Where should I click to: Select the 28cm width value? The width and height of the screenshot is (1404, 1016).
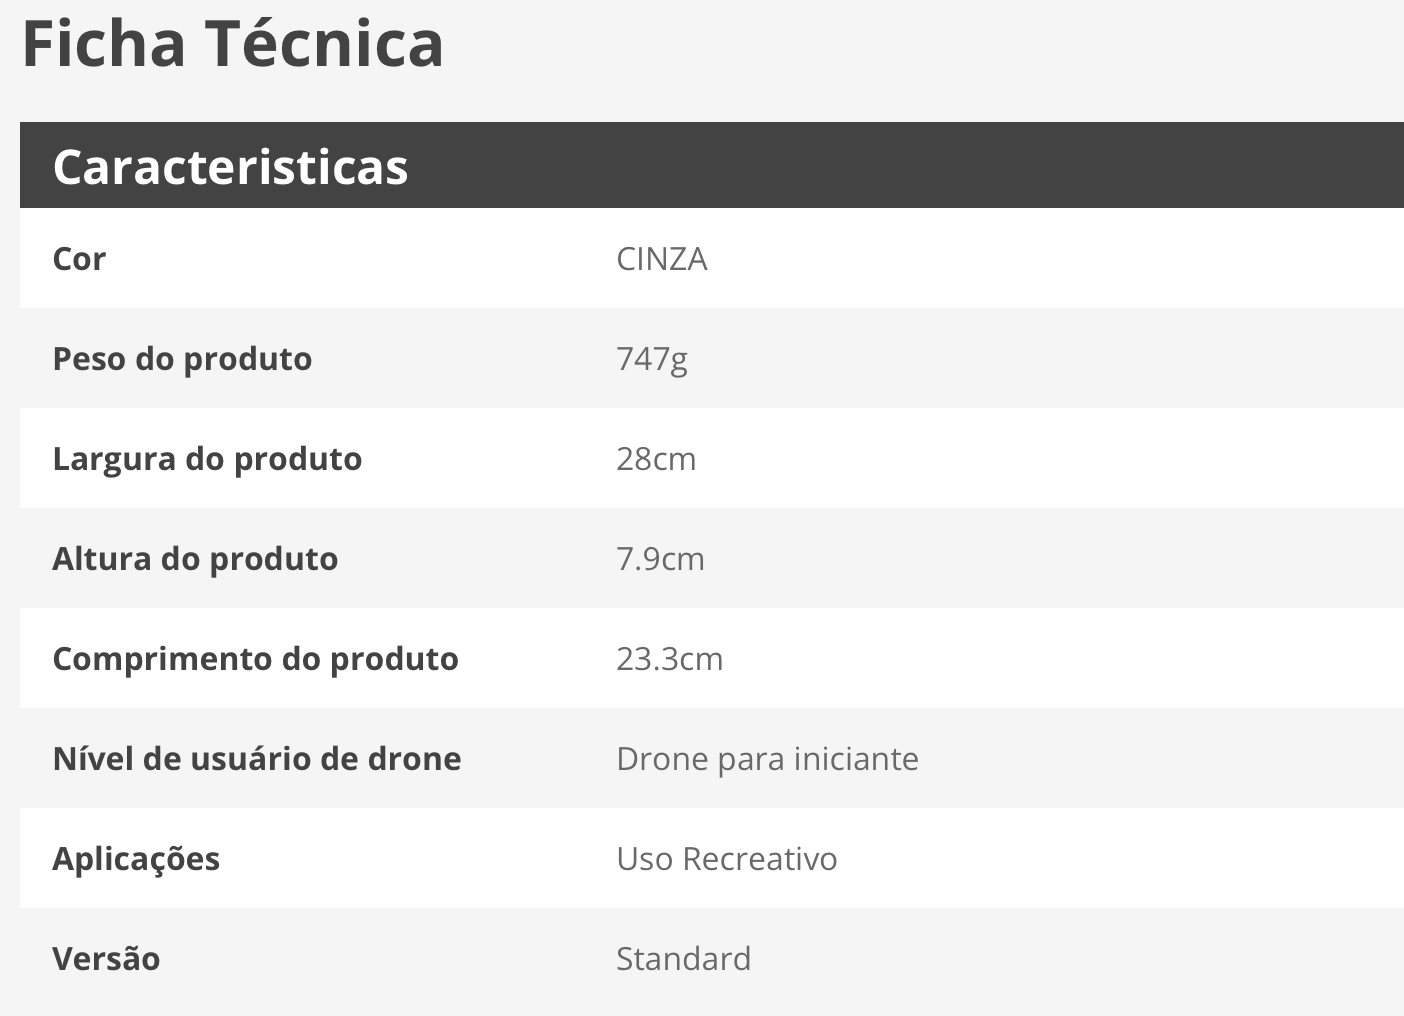pyautogui.click(x=656, y=459)
